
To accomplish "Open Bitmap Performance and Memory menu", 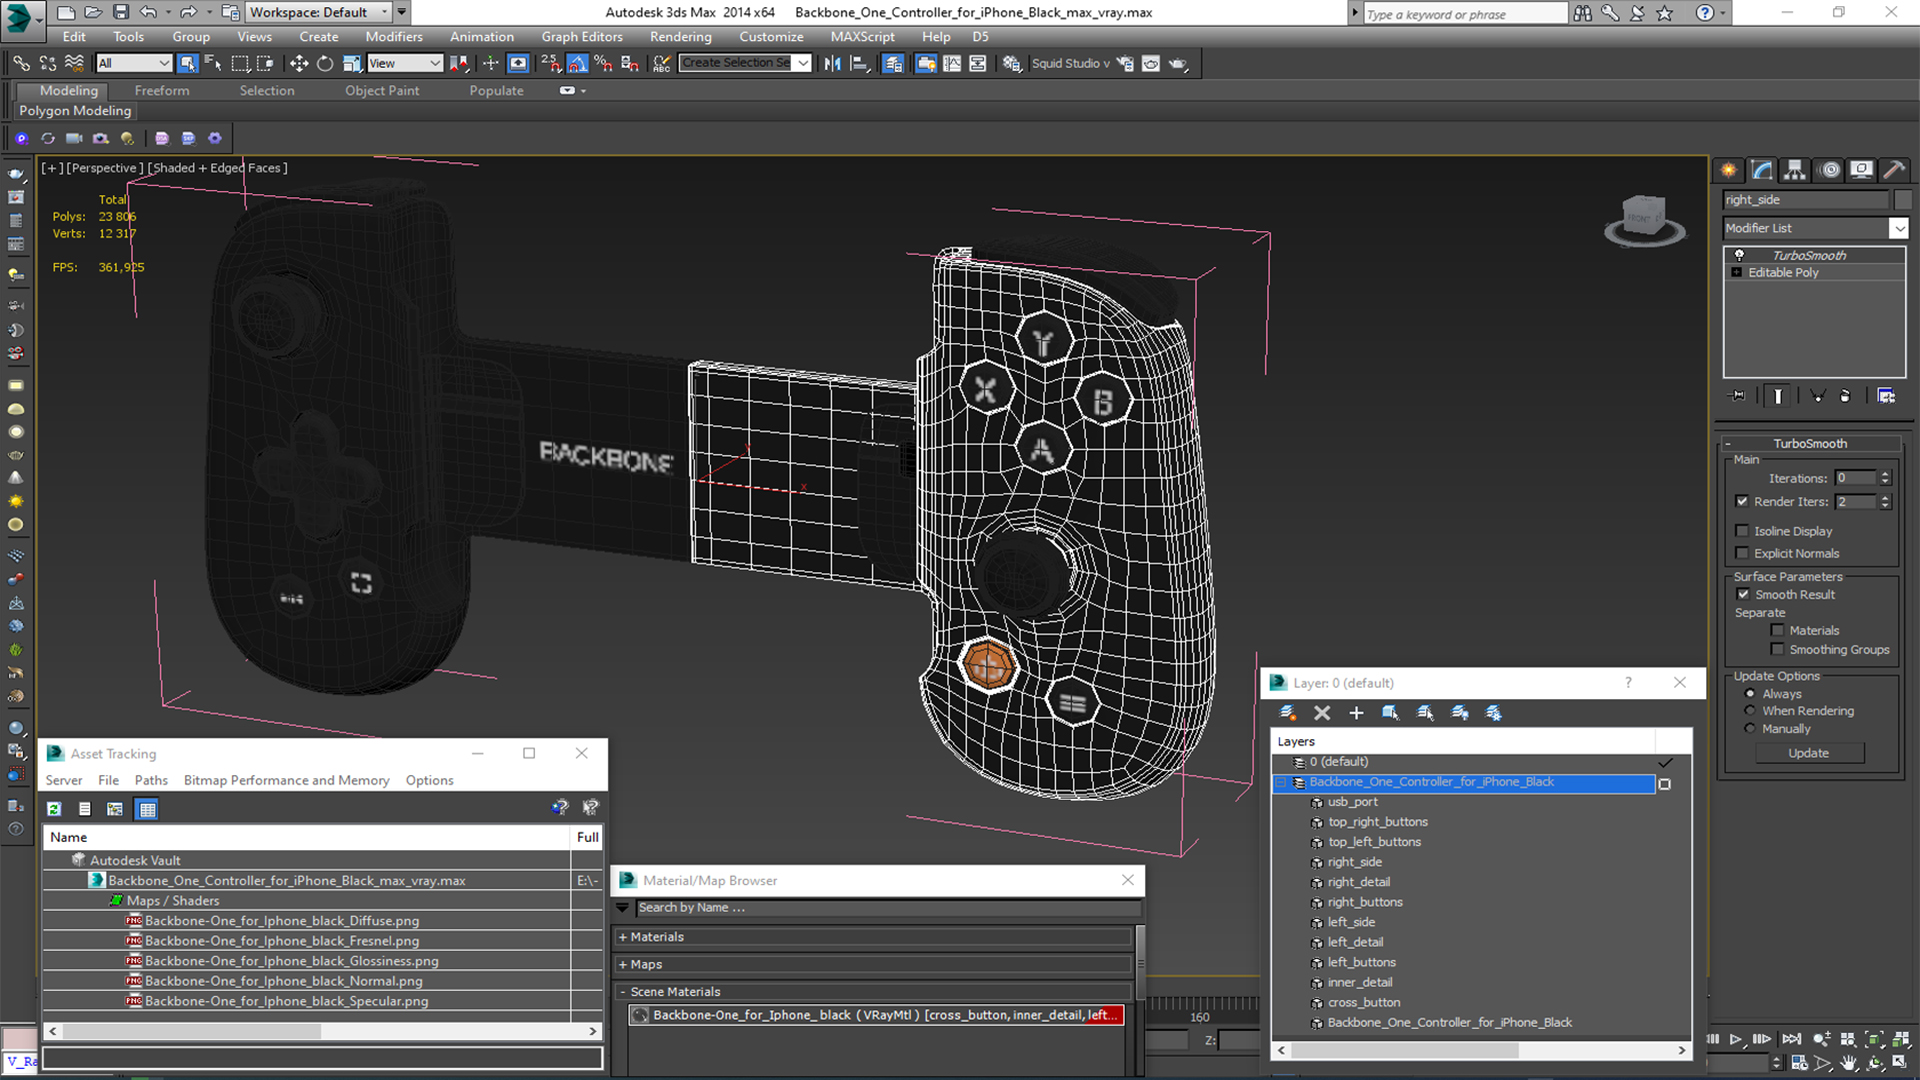I will pos(286,780).
